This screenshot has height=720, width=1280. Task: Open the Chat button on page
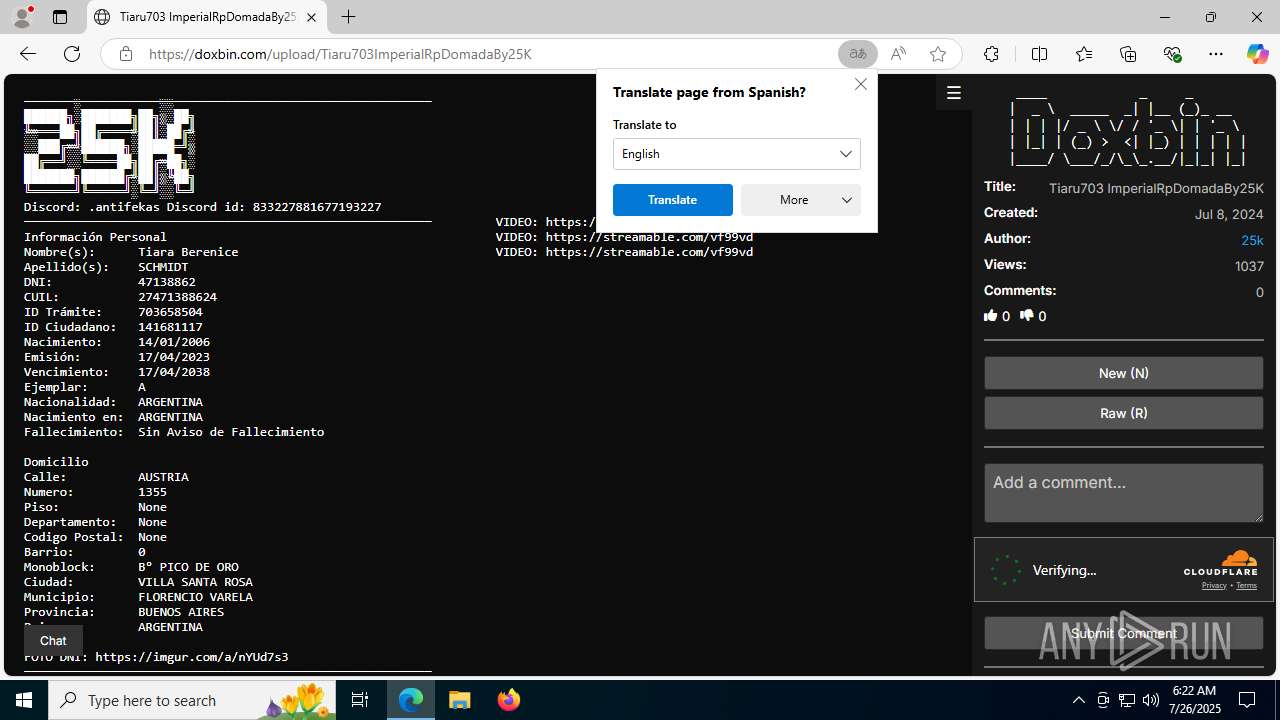coord(53,641)
